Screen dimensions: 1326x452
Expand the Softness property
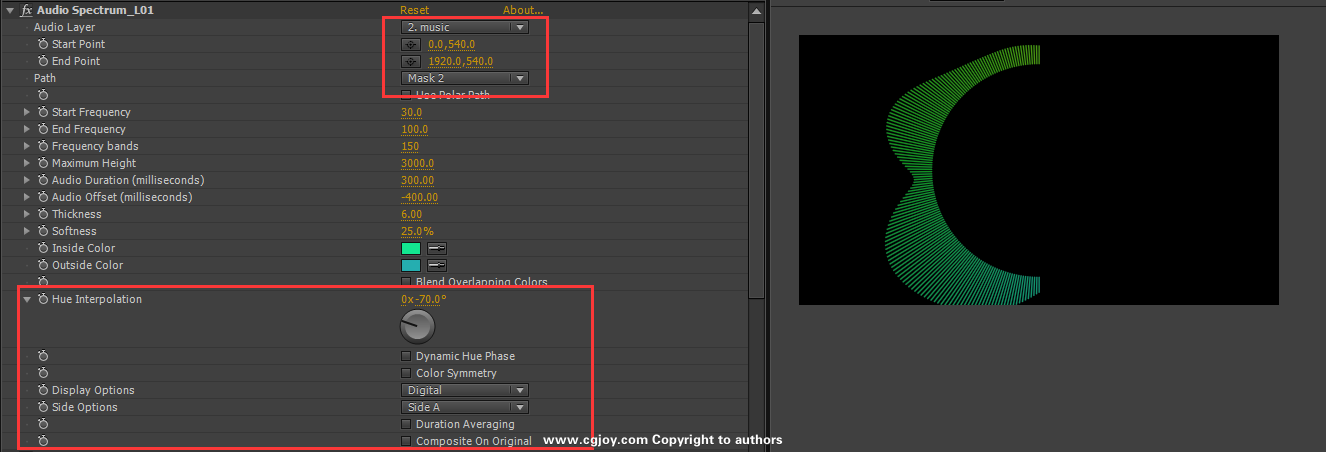27,231
